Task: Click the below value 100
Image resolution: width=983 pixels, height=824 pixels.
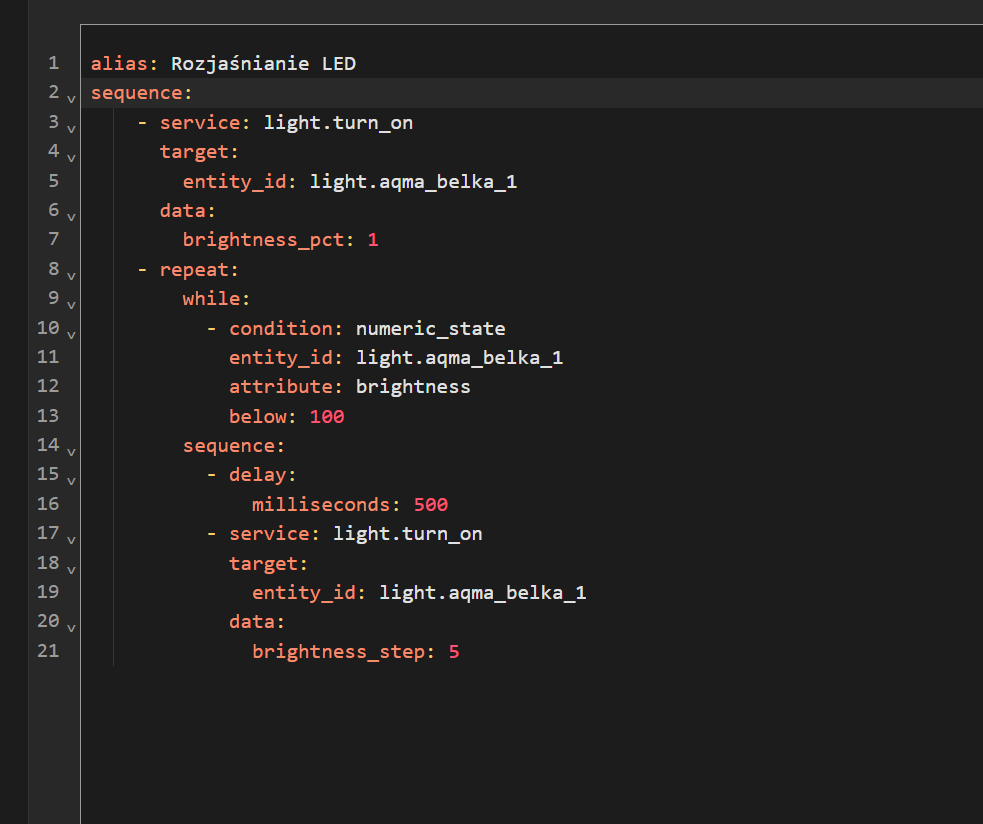Action: [326, 416]
